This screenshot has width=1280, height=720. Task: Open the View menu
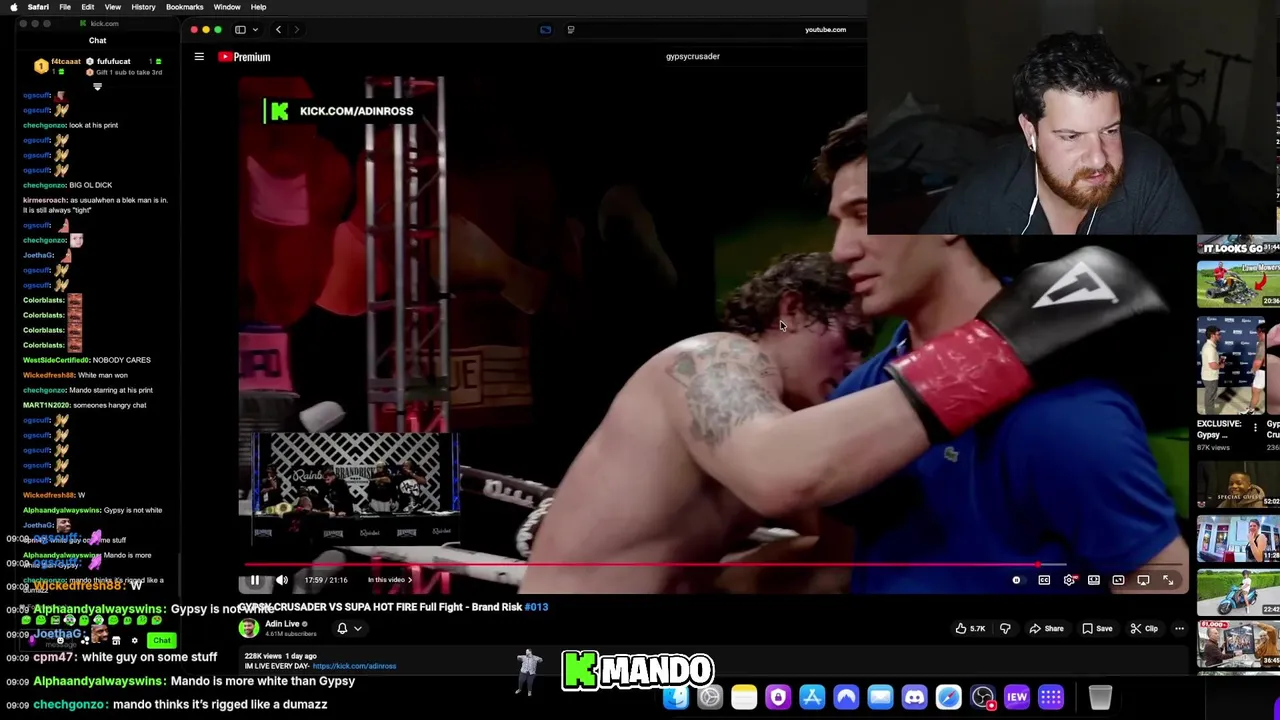click(x=113, y=7)
